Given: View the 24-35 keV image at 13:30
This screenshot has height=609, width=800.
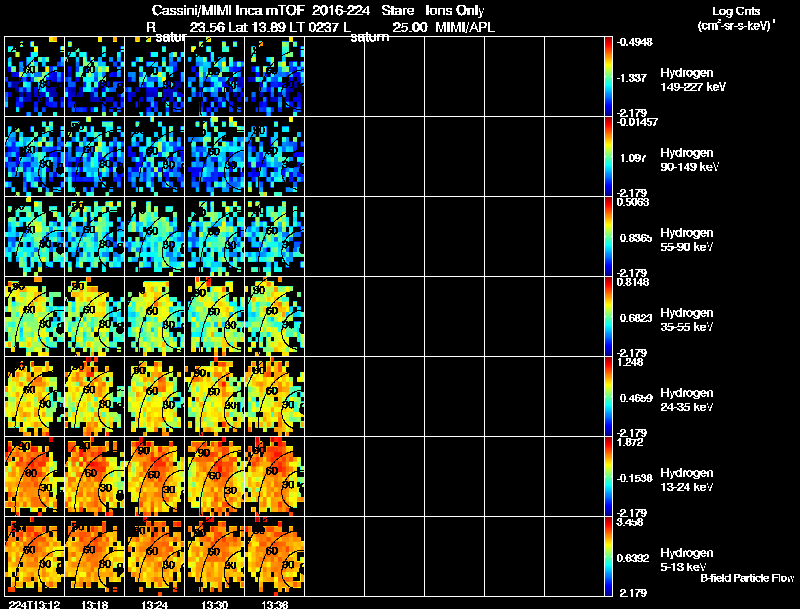Looking at the screenshot, I should click(x=215, y=397).
